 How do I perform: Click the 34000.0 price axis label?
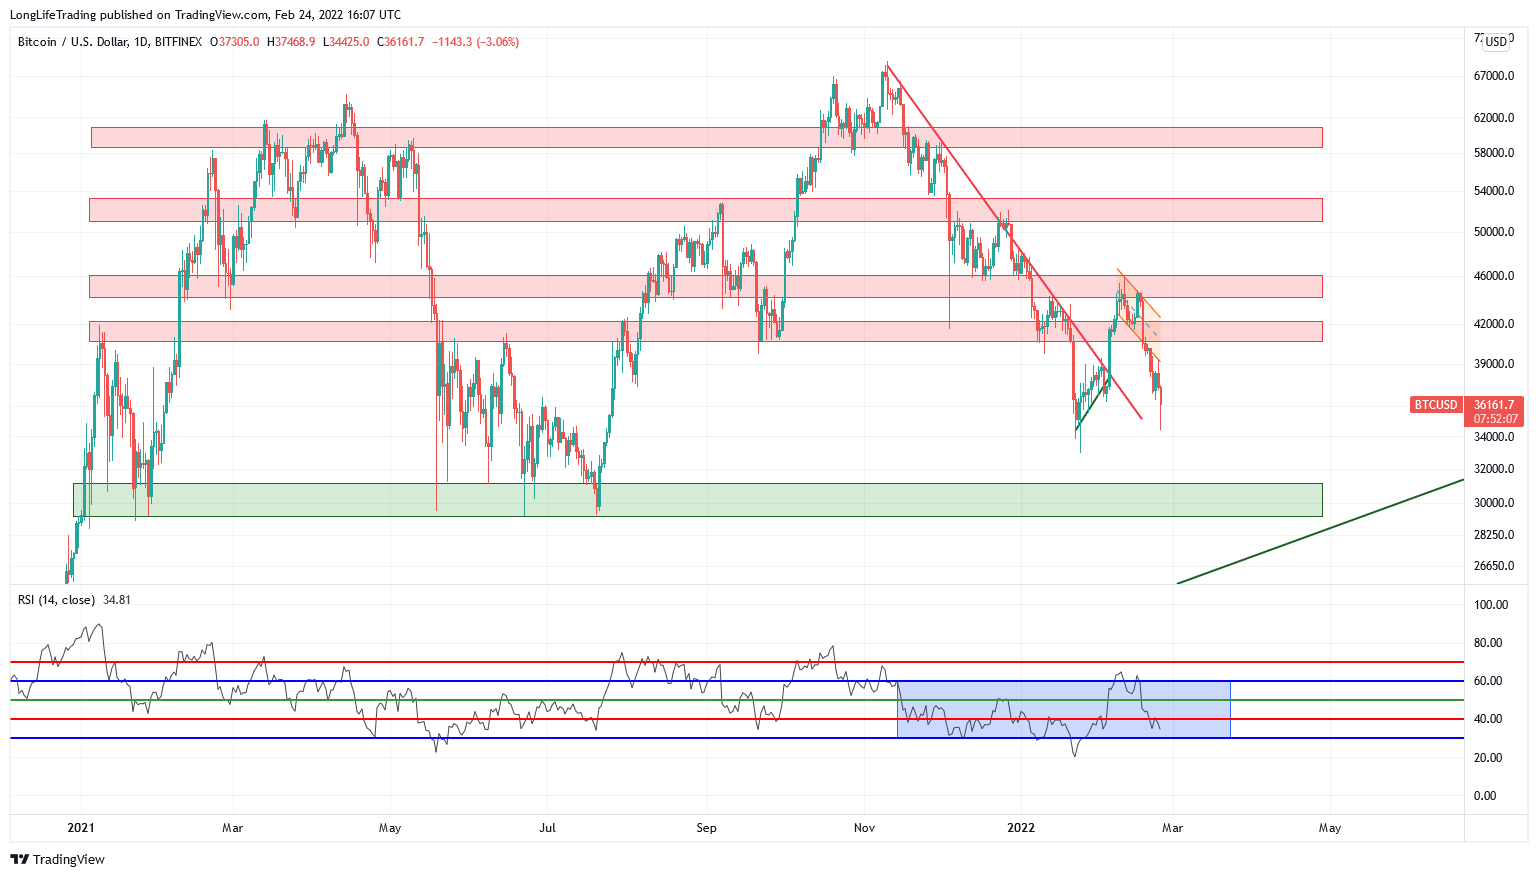pos(1494,437)
